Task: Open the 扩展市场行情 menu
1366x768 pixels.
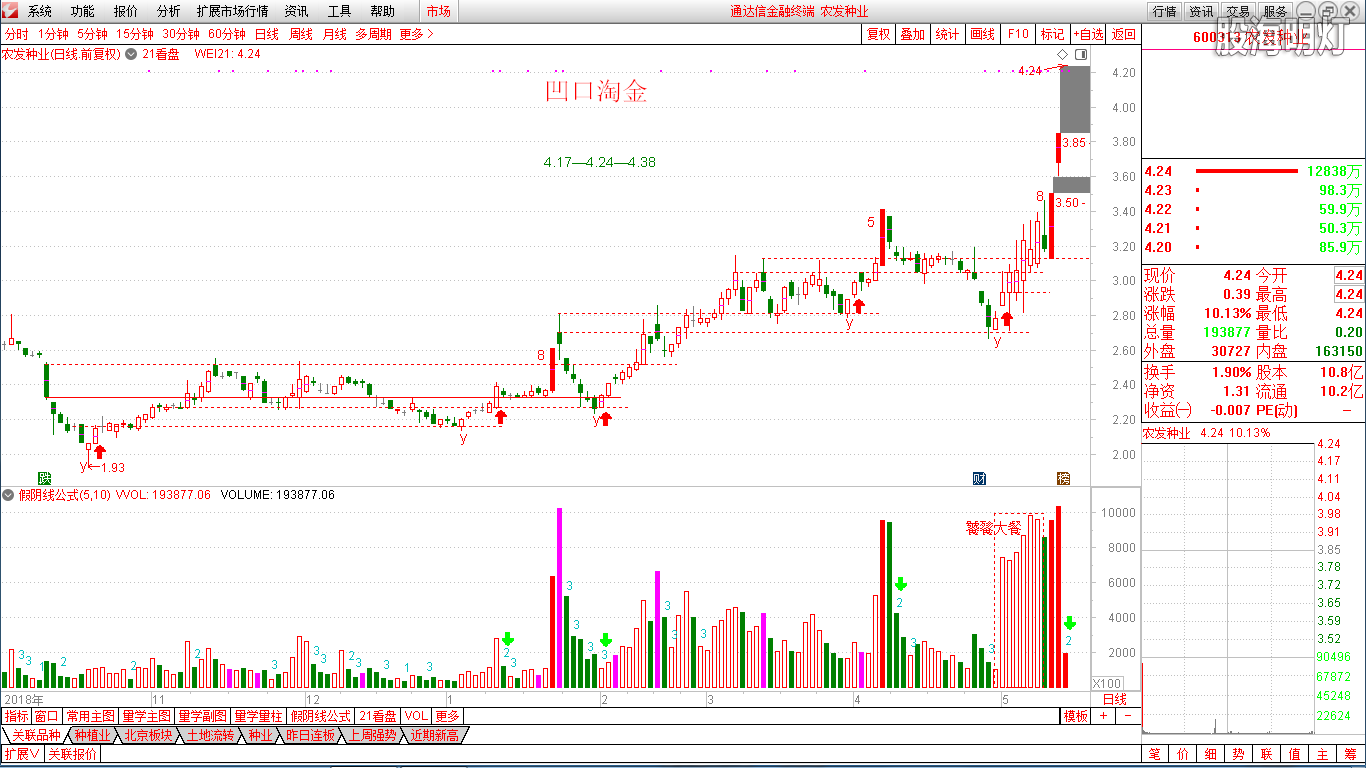Action: pyautogui.click(x=233, y=11)
